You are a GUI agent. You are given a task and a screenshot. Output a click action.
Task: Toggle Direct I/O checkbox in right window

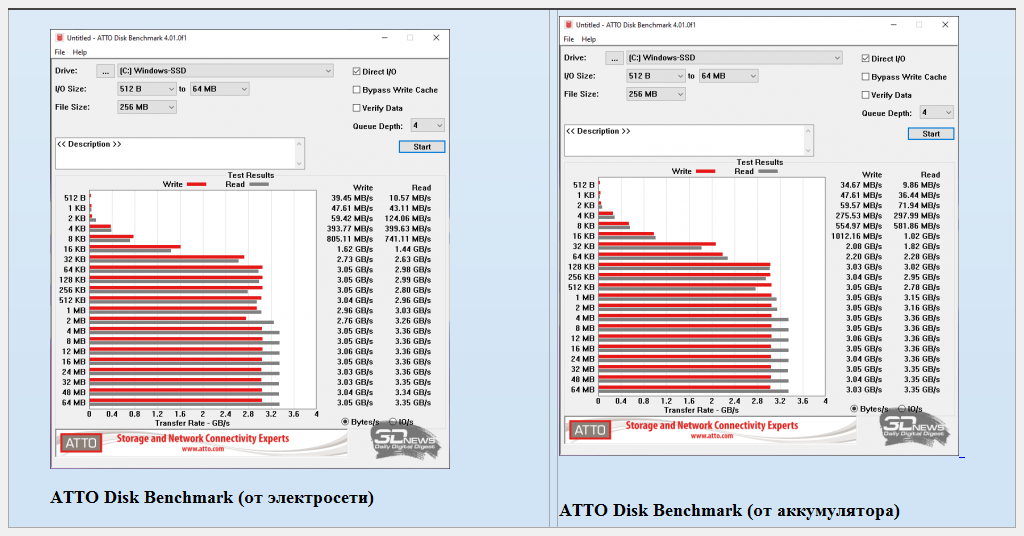[x=865, y=58]
